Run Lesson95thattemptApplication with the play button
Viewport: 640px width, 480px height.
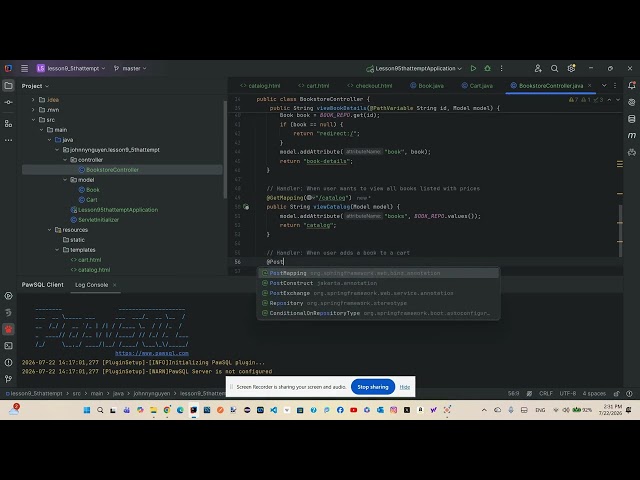[473, 69]
